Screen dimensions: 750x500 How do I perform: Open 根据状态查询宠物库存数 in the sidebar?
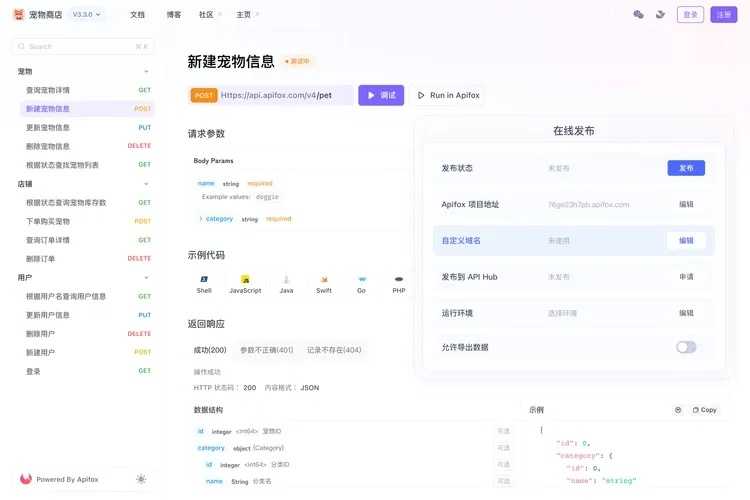pos(88,202)
